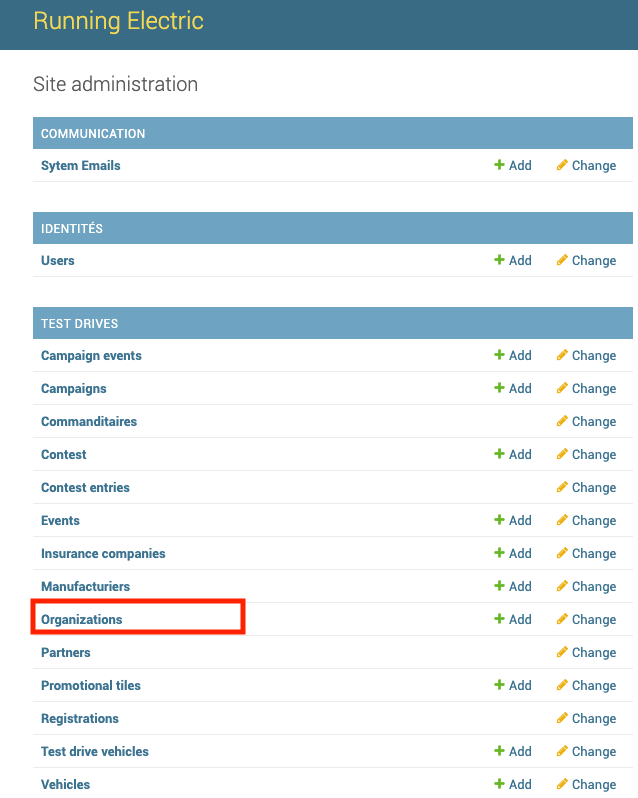Go to Promotional tiles
The height and width of the screenshot is (798, 638).
pos(91,686)
